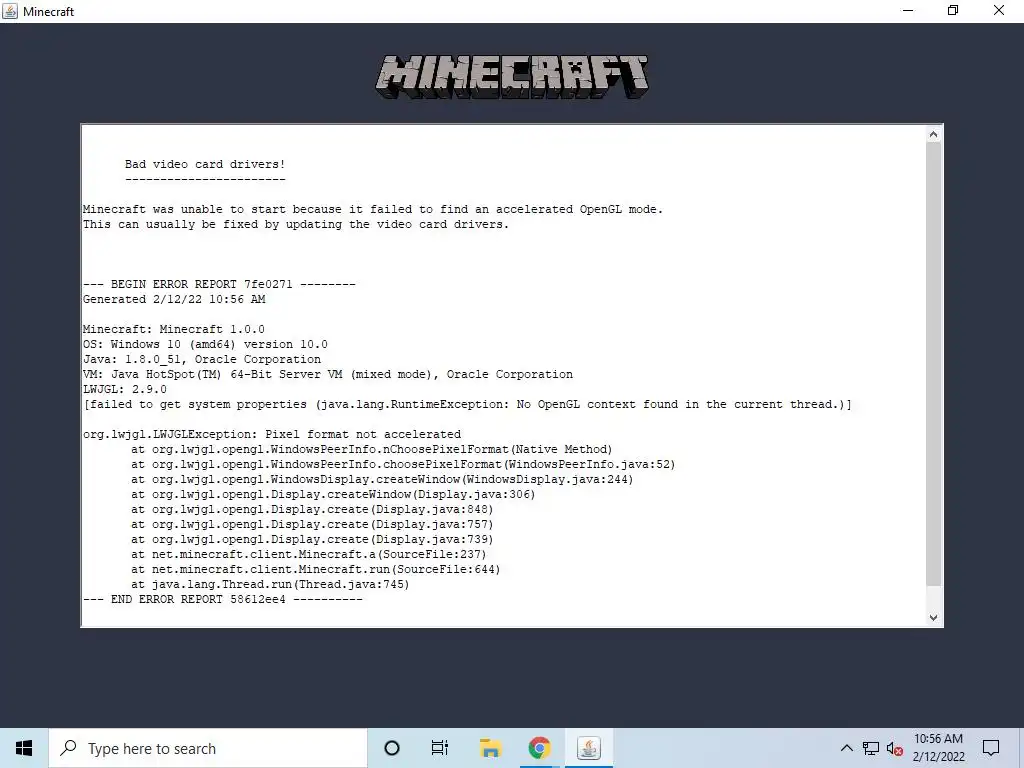Viewport: 1024px width, 768px height.
Task: Click the taskbar clock 10:56 AM
Action: point(938,748)
